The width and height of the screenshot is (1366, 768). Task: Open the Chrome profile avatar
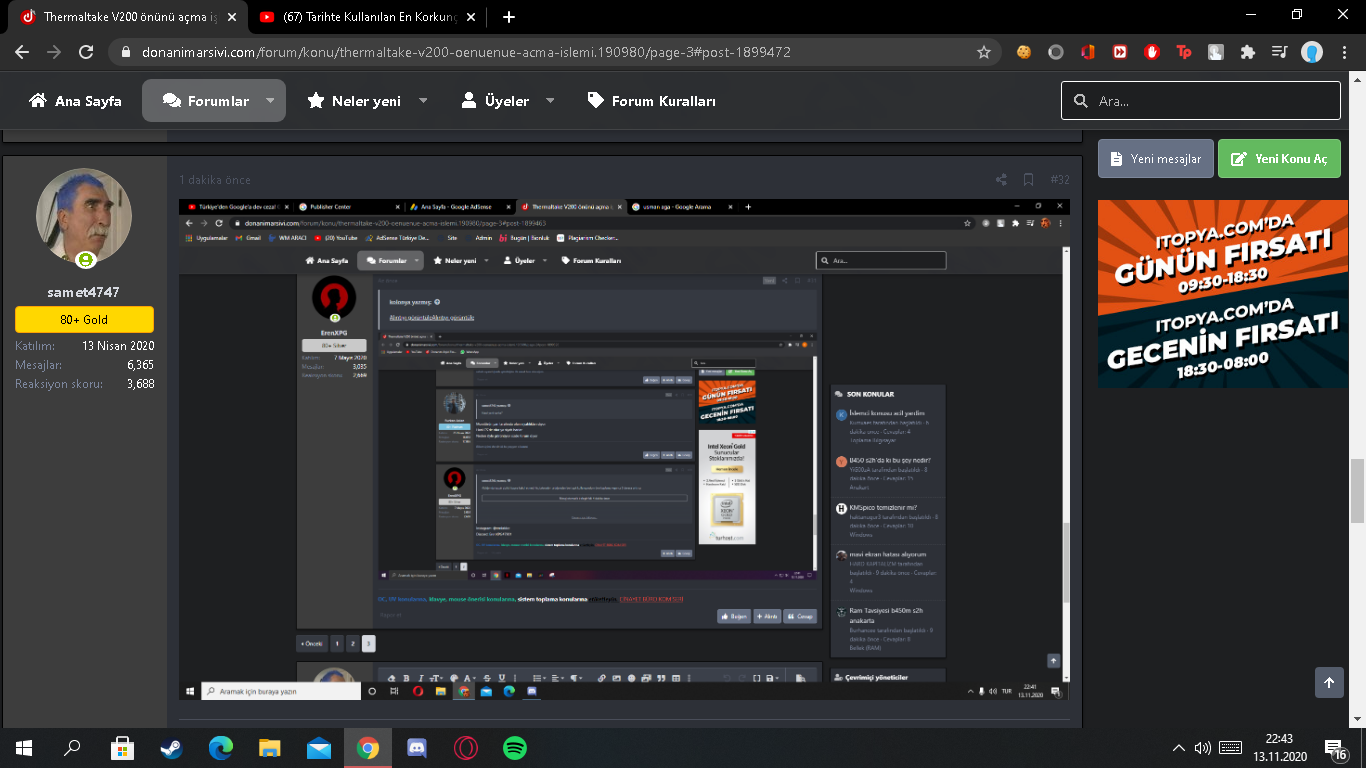pyautogui.click(x=1312, y=52)
